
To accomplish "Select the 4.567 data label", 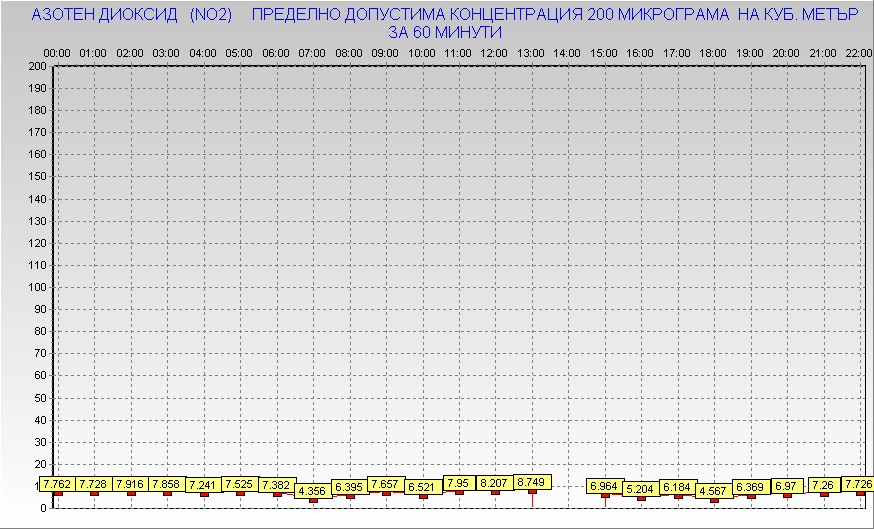I will pos(713,491).
